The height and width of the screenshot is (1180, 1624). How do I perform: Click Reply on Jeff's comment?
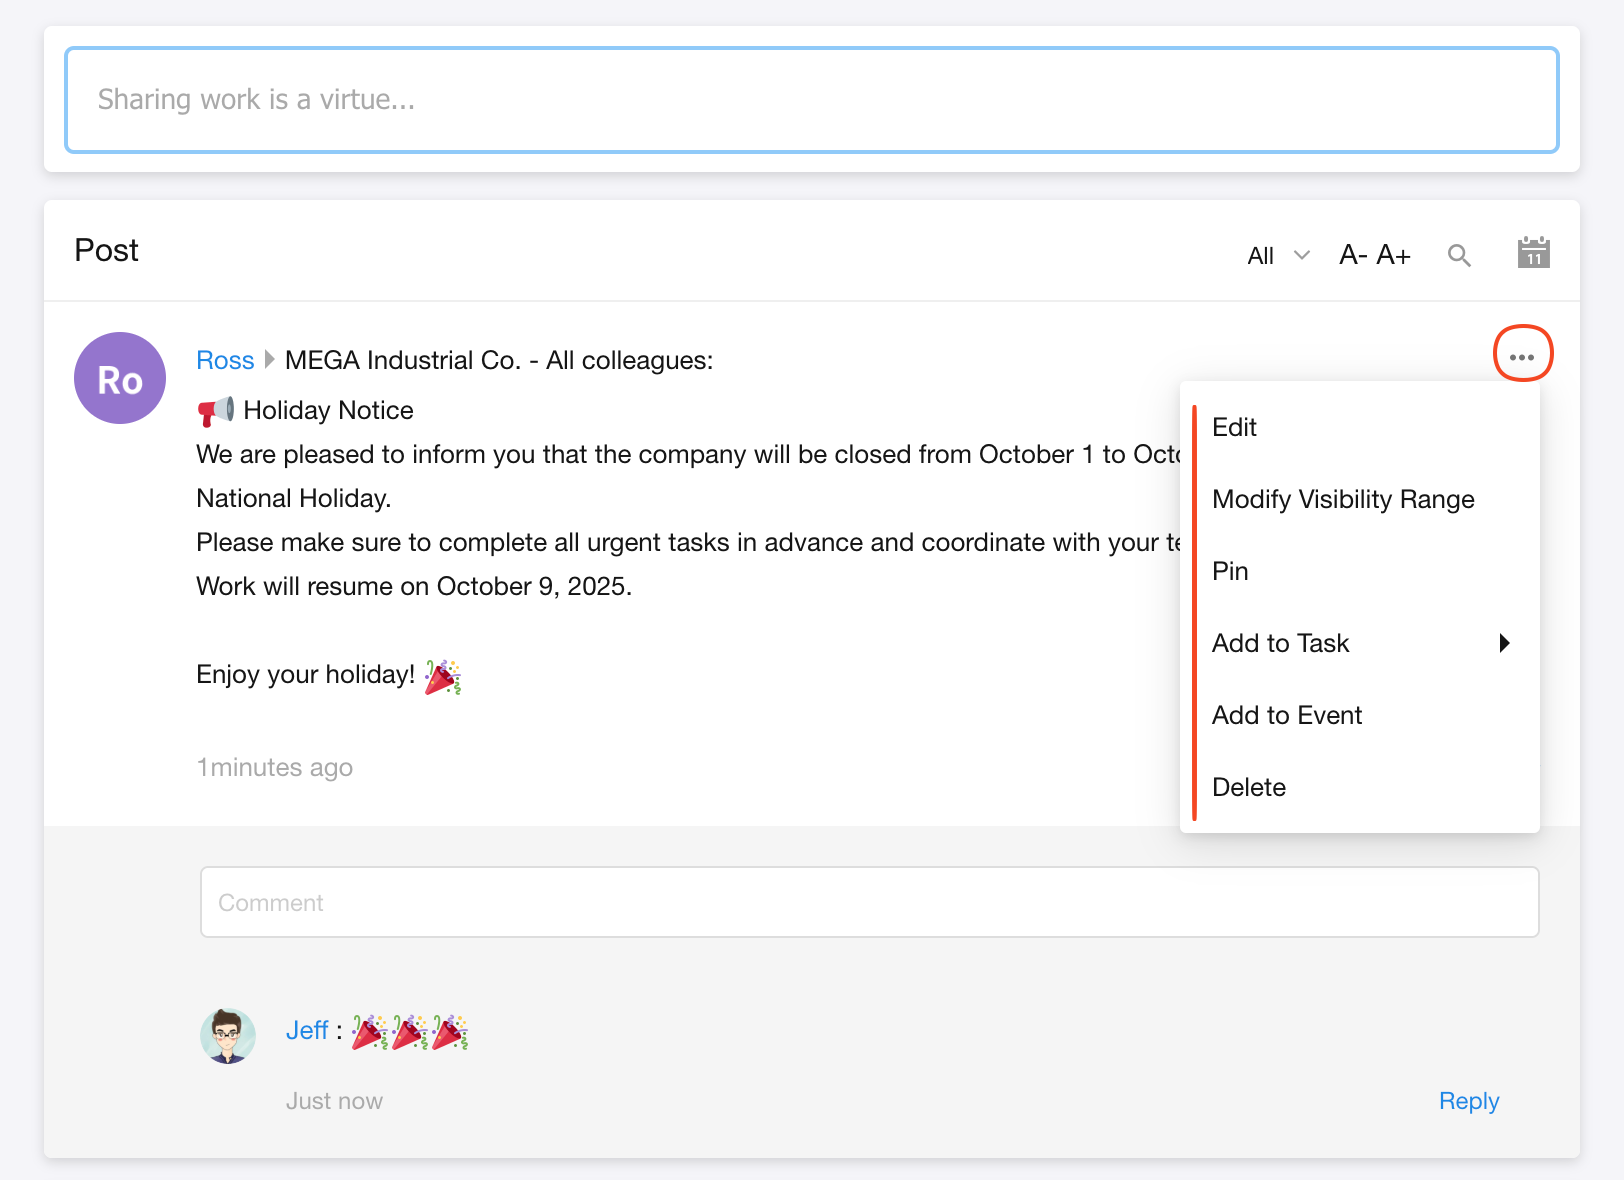1468,1101
